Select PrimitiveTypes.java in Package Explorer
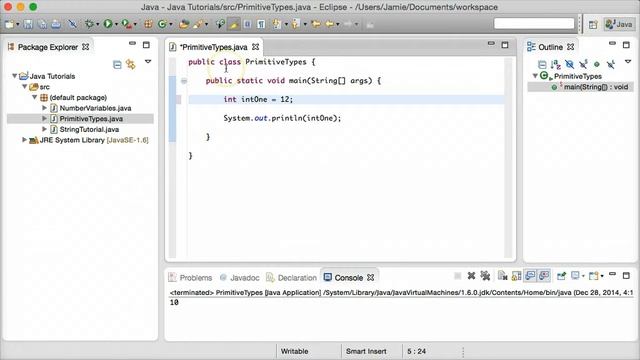The image size is (640, 360). 91,119
